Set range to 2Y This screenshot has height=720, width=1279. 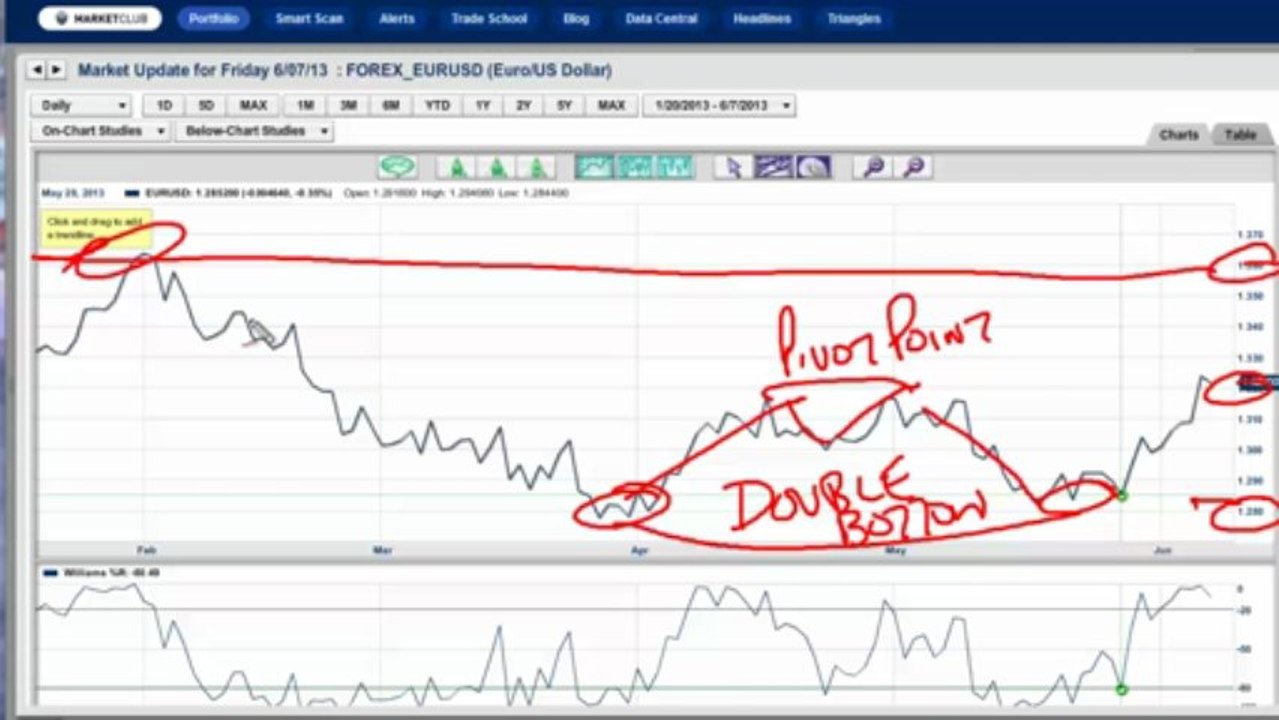coord(523,105)
